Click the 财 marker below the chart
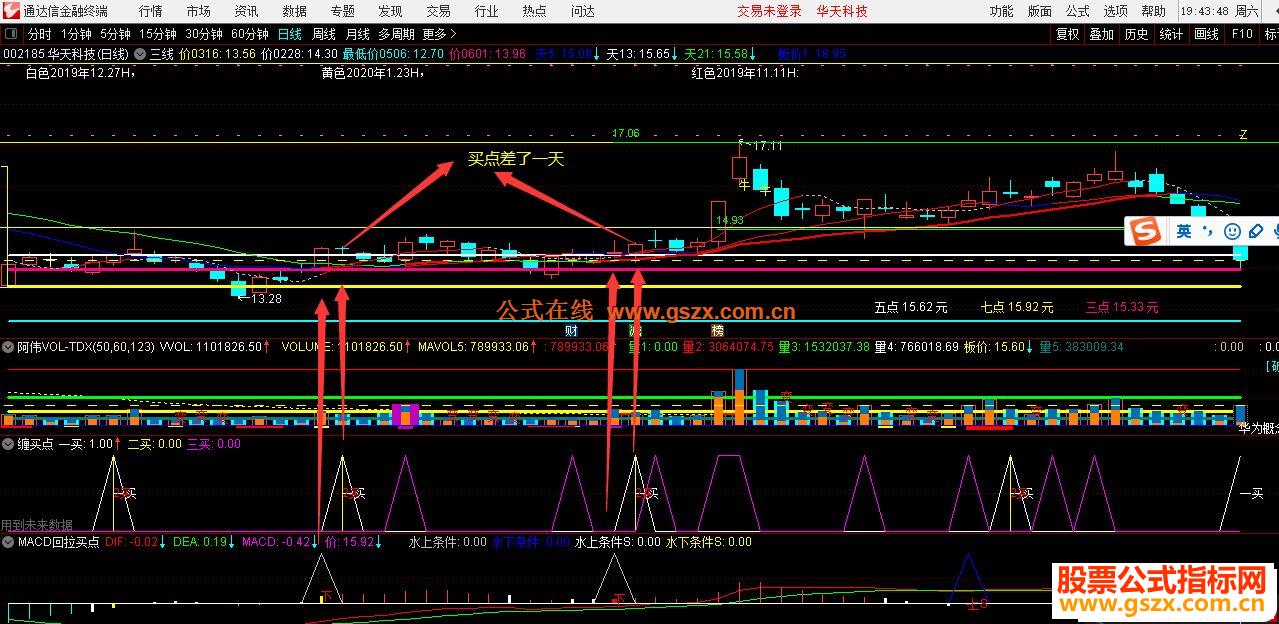This screenshot has height=624, width=1279. click(571, 330)
